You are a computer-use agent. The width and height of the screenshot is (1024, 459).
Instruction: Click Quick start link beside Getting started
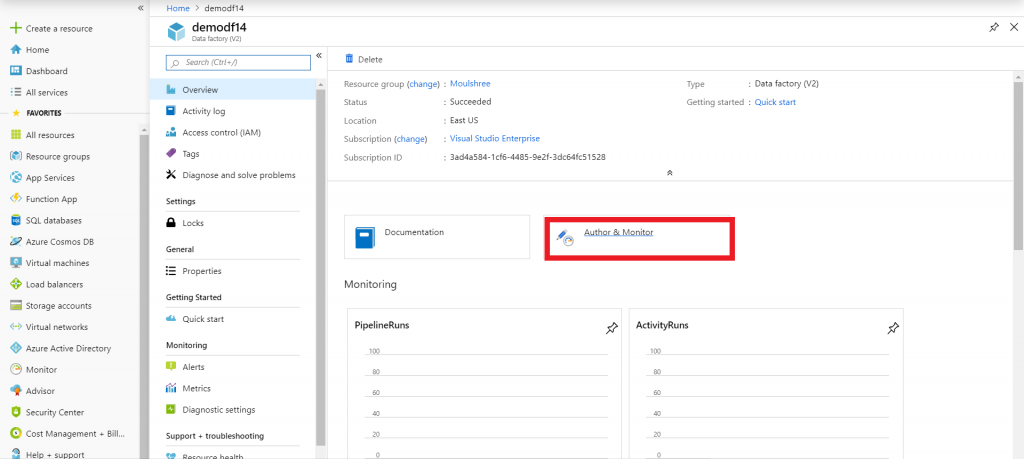[775, 103]
